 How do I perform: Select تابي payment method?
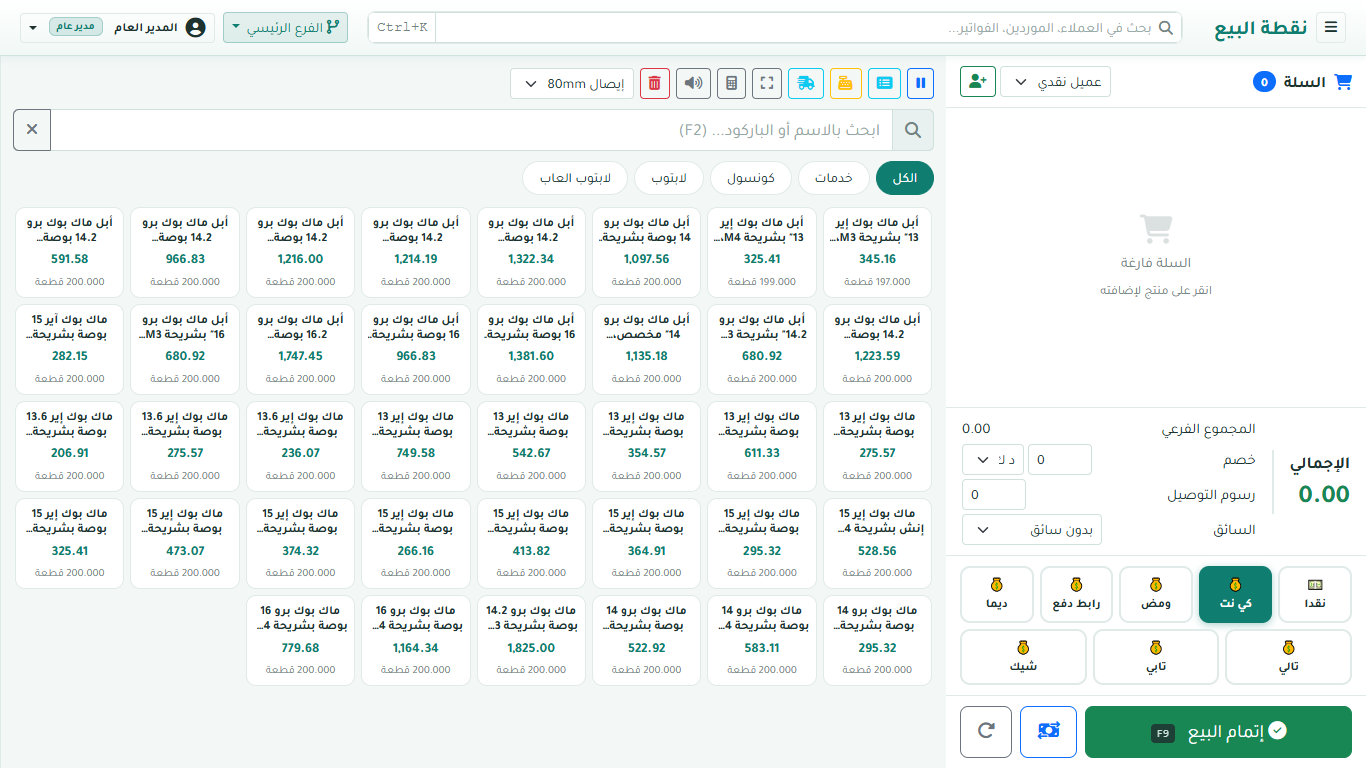pos(1156,656)
